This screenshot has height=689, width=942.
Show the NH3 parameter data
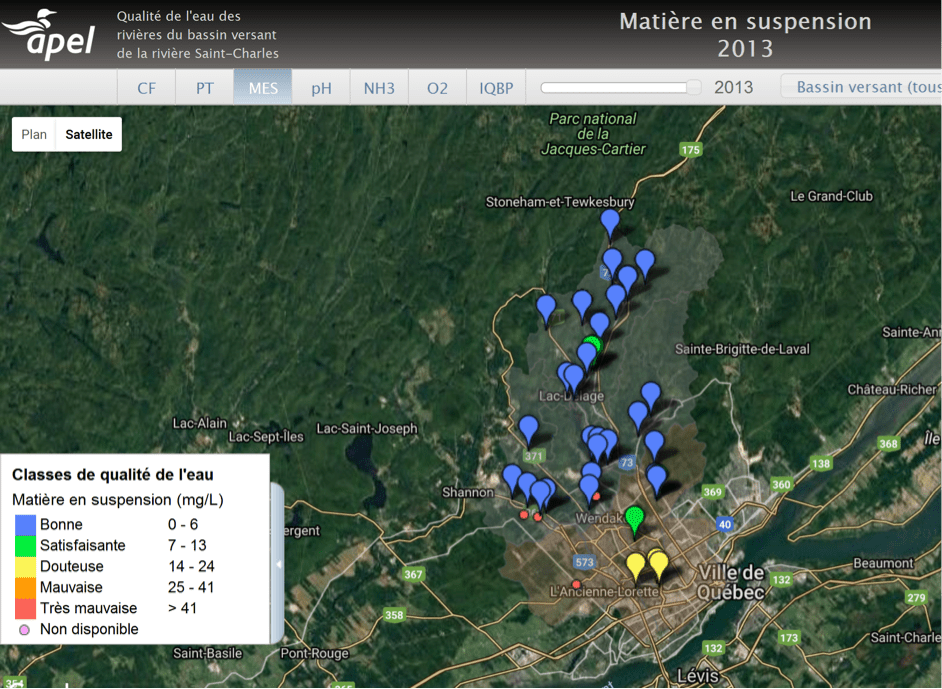click(x=379, y=88)
